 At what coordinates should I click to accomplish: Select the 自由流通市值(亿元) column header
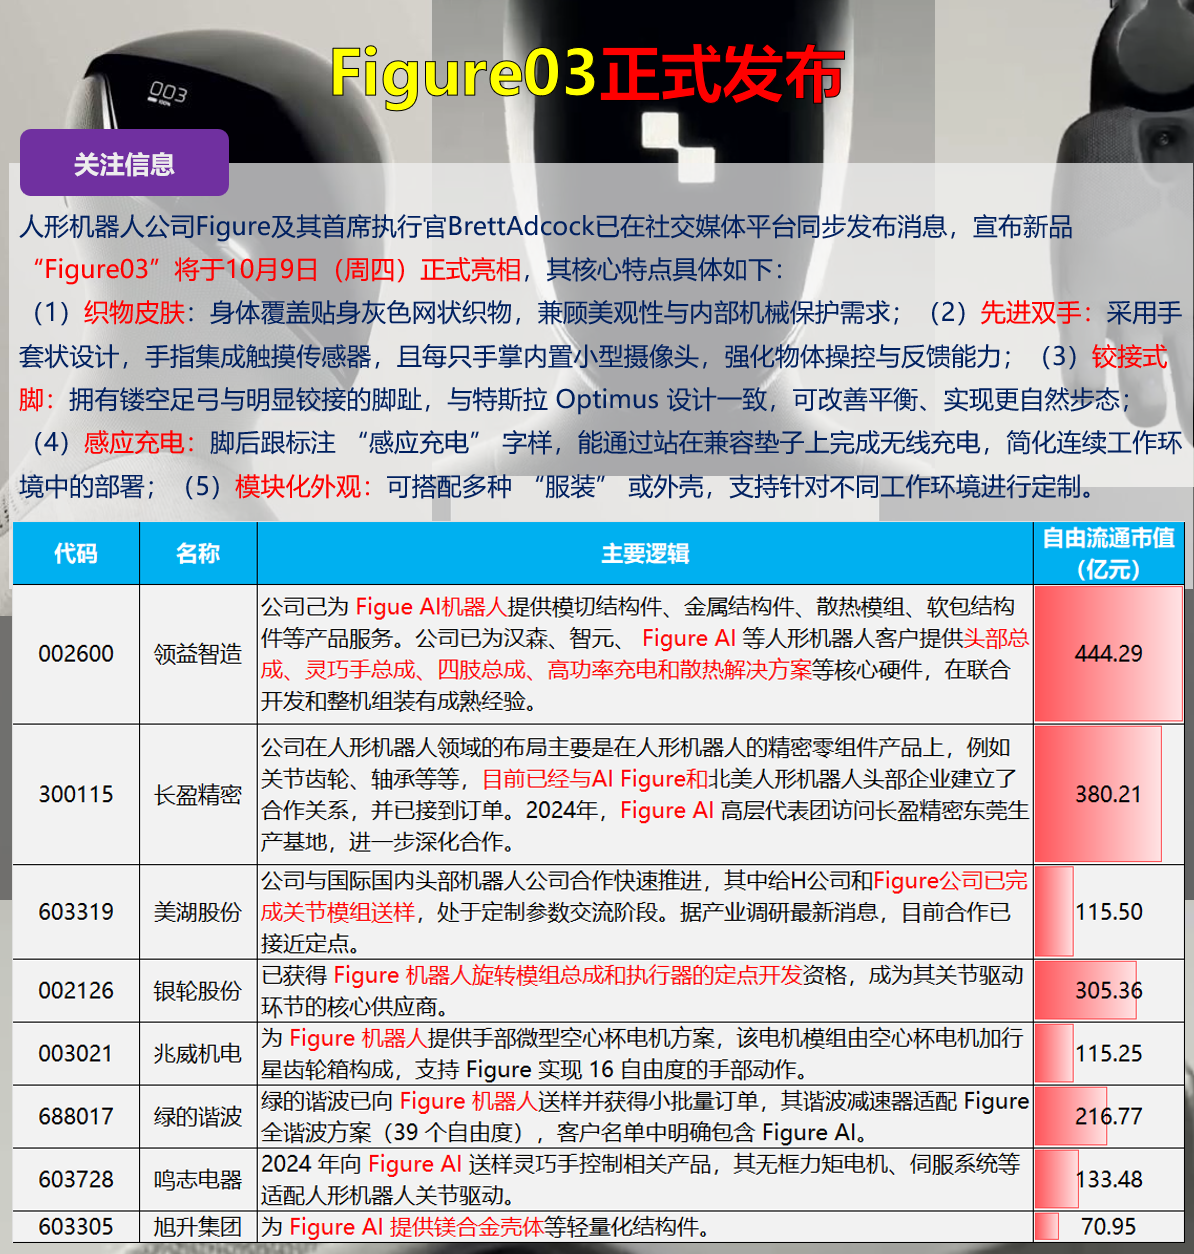pyautogui.click(x=1108, y=553)
